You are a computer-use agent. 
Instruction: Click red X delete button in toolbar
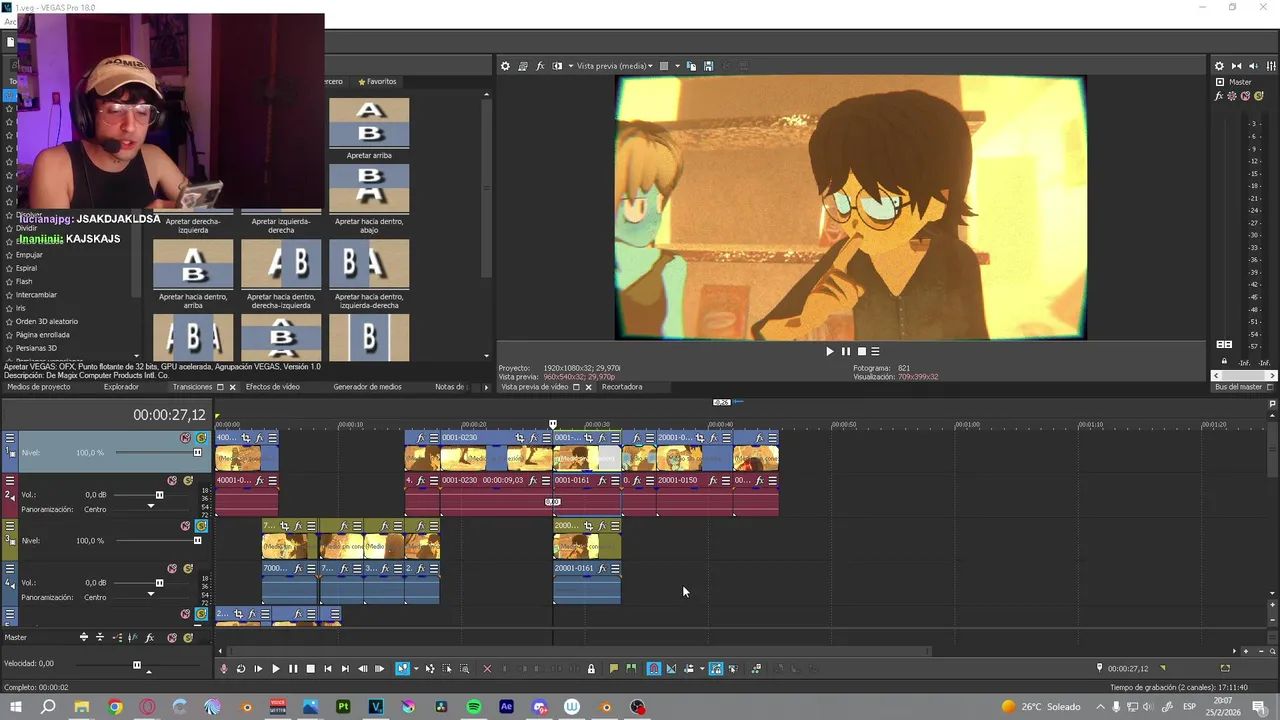tap(487, 669)
